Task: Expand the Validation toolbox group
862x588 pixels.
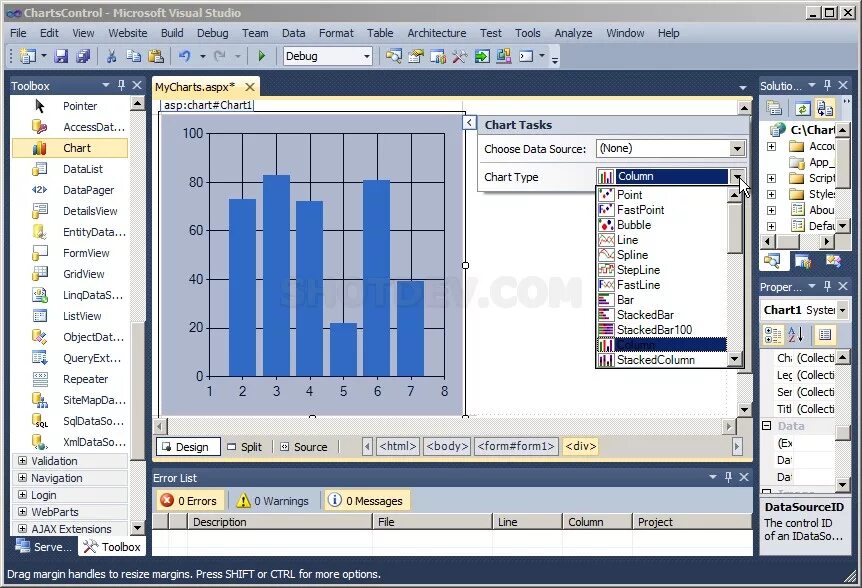Action: (x=23, y=461)
